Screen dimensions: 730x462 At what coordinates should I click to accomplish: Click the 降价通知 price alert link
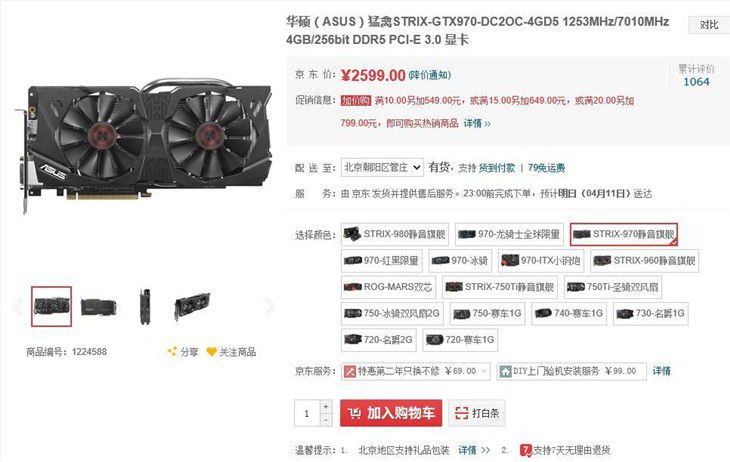(430, 75)
